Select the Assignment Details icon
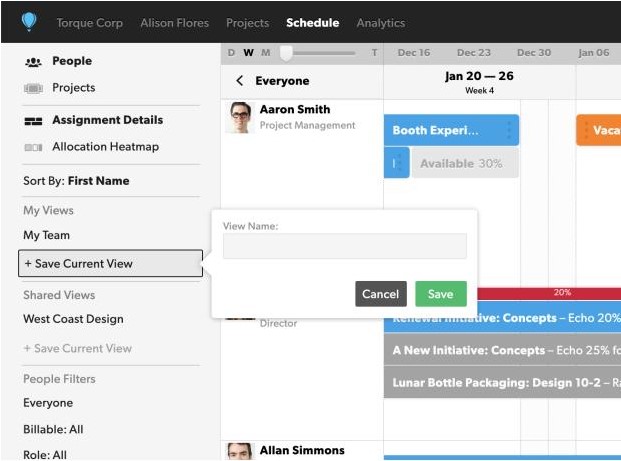 point(33,121)
